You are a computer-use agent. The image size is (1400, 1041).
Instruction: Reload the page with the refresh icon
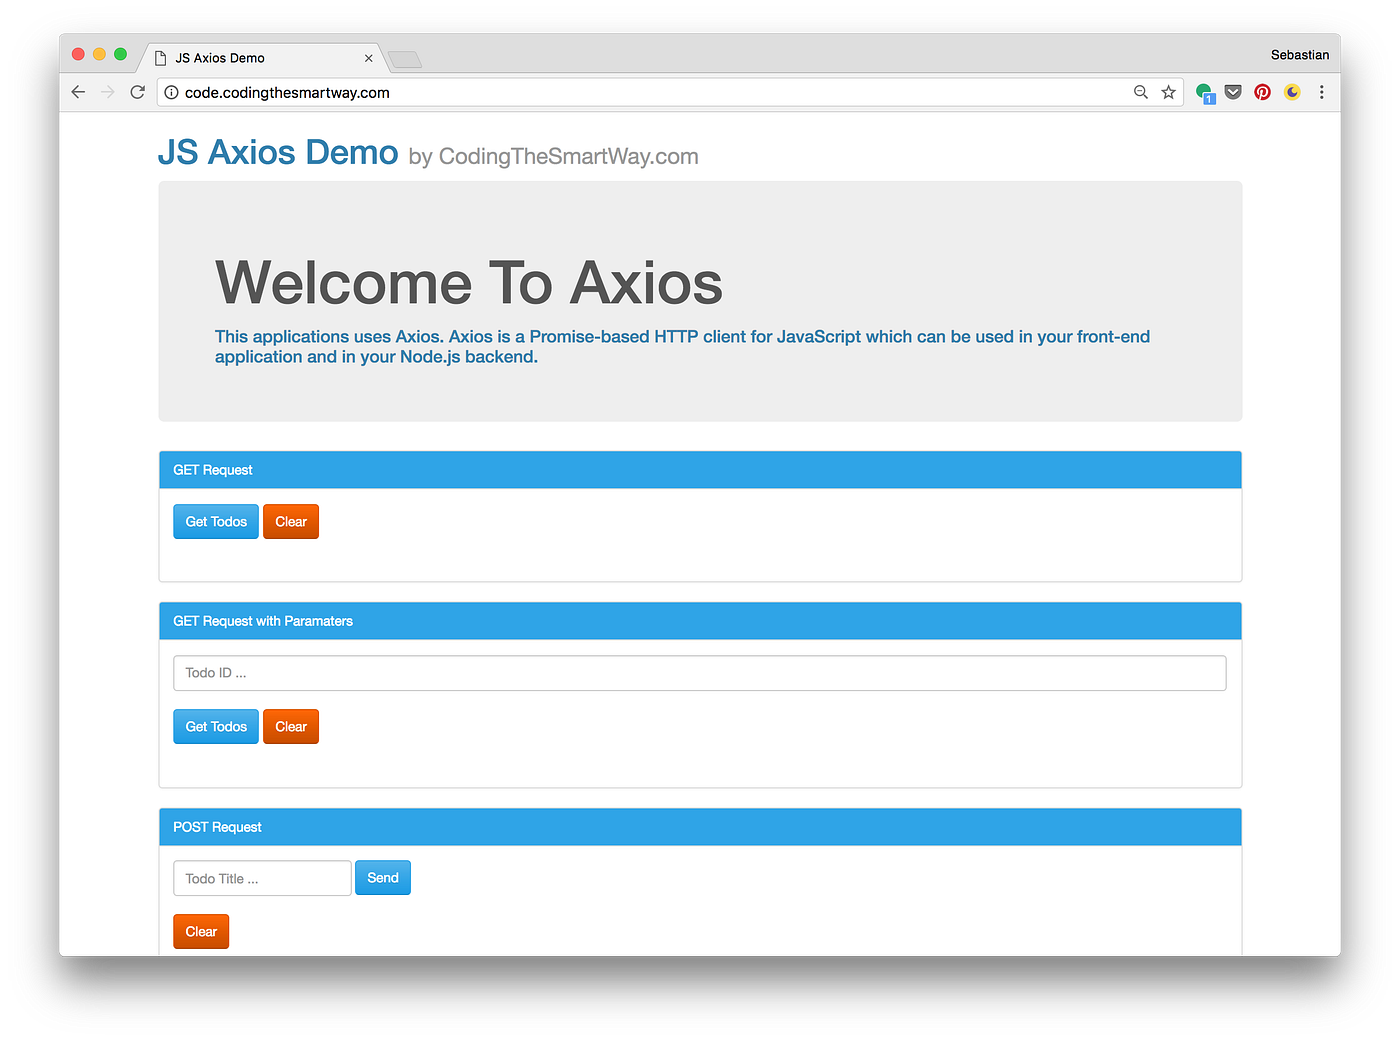137,91
